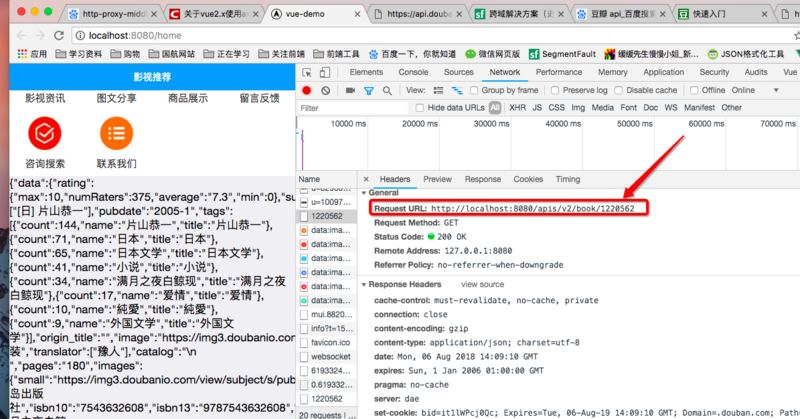Open the 百度一下，你就知道 bookmark

pyautogui.click(x=412, y=54)
